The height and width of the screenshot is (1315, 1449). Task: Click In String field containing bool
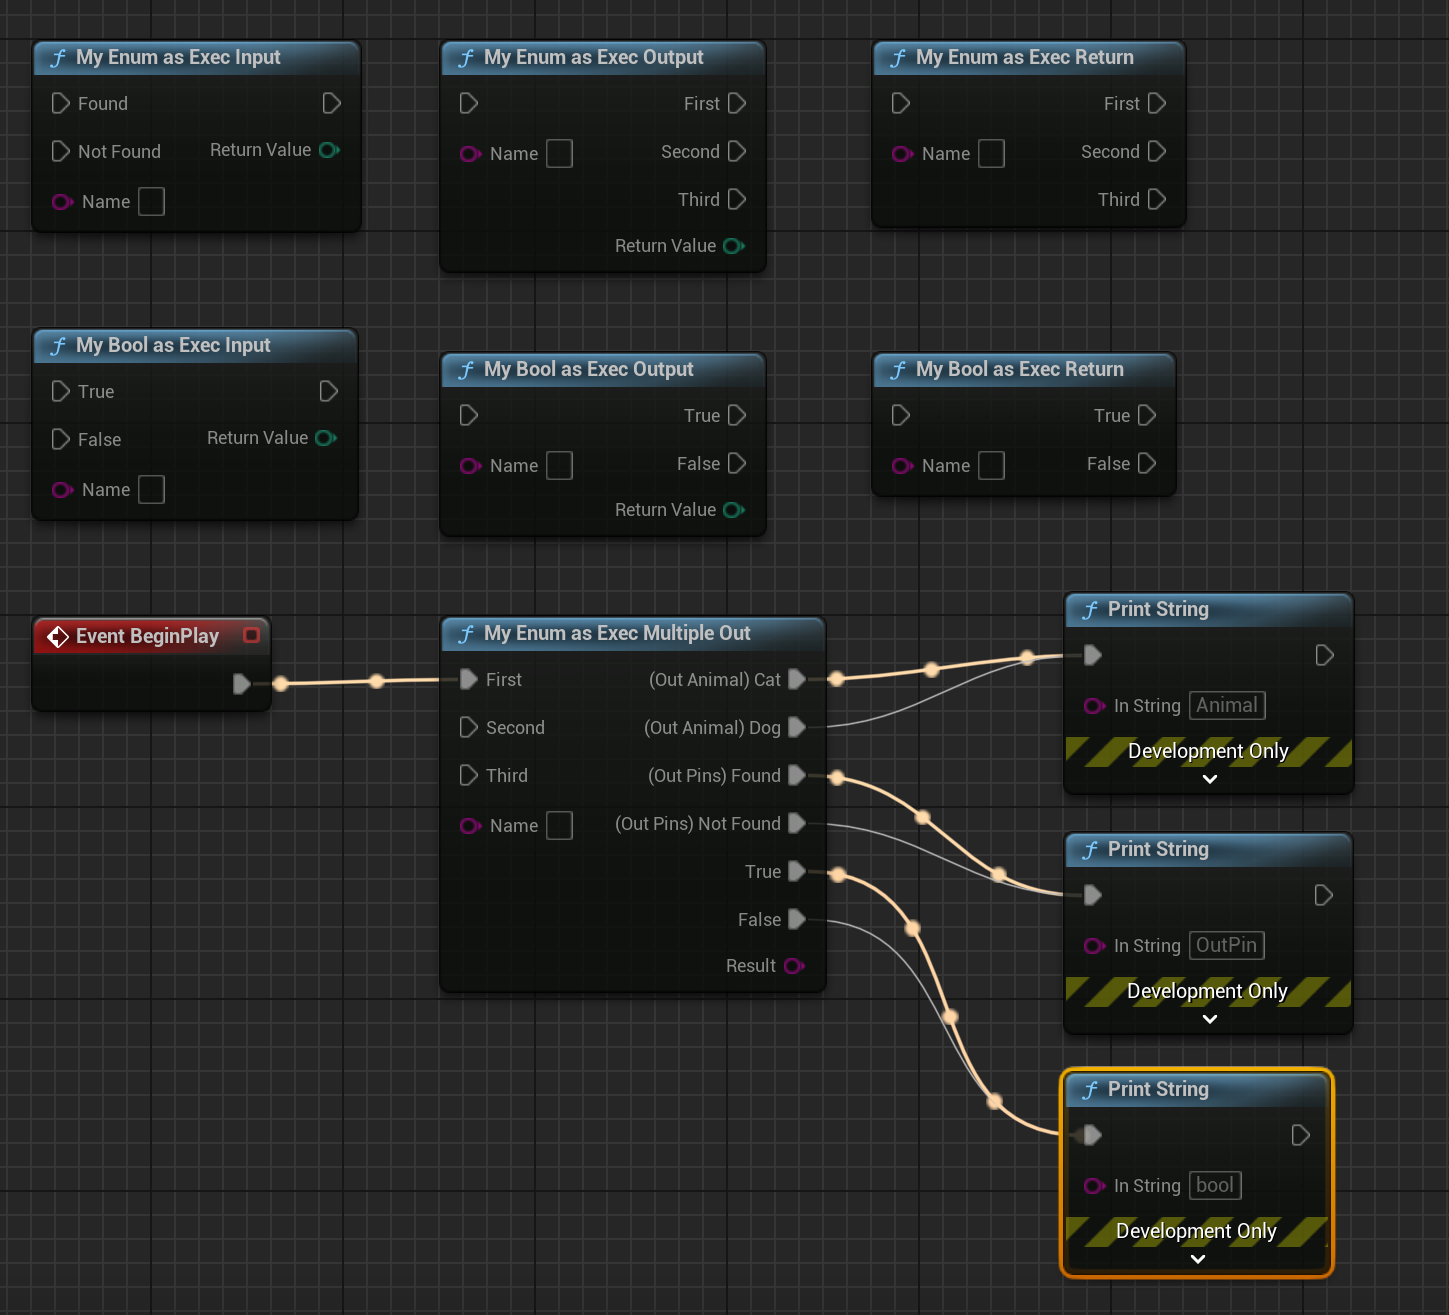coord(1214,1186)
